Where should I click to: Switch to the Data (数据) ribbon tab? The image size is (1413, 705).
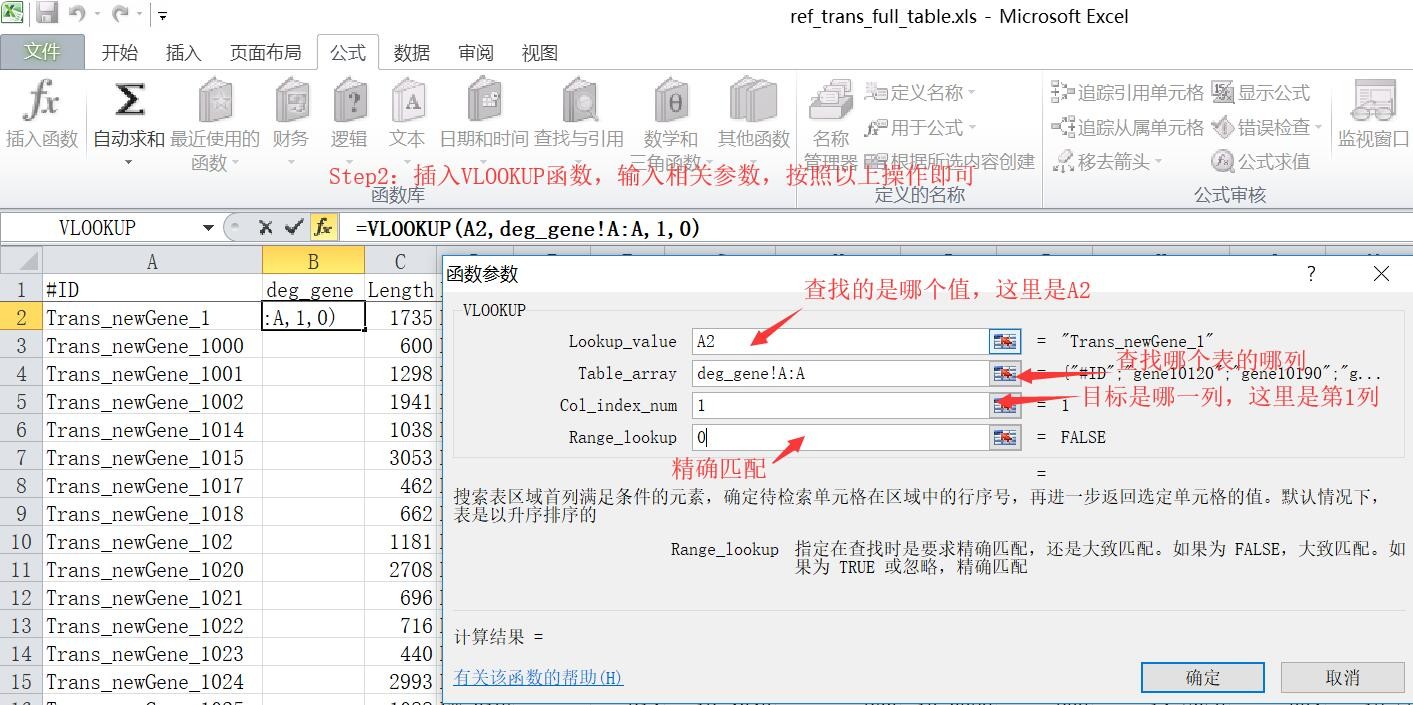(x=411, y=53)
